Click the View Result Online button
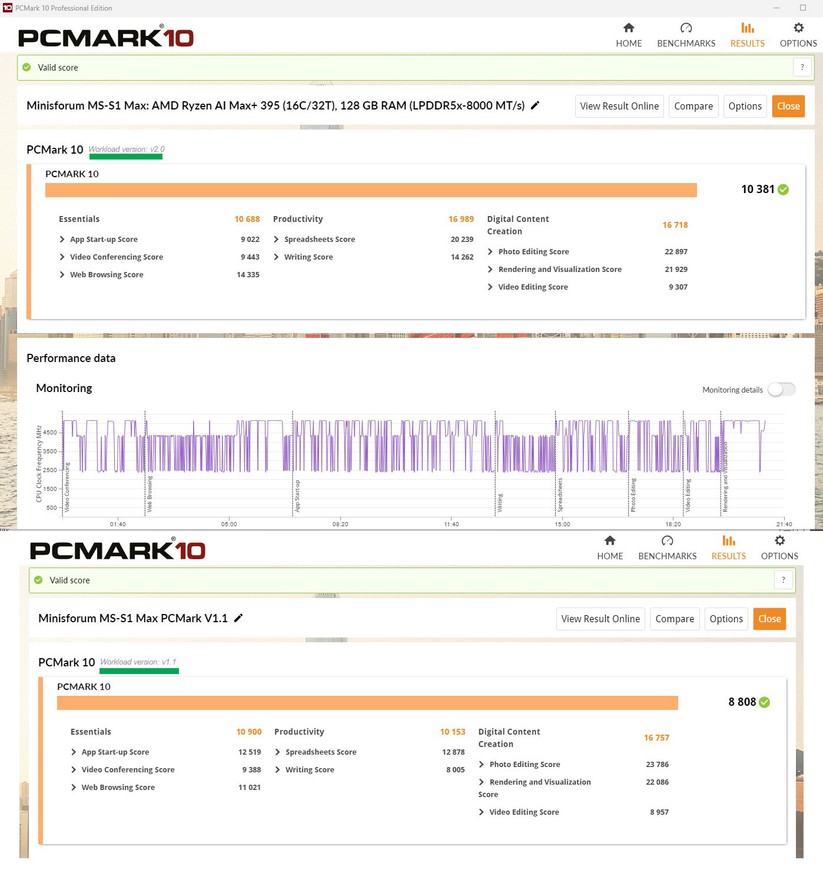Image resolution: width=823 pixels, height=883 pixels. (x=618, y=105)
